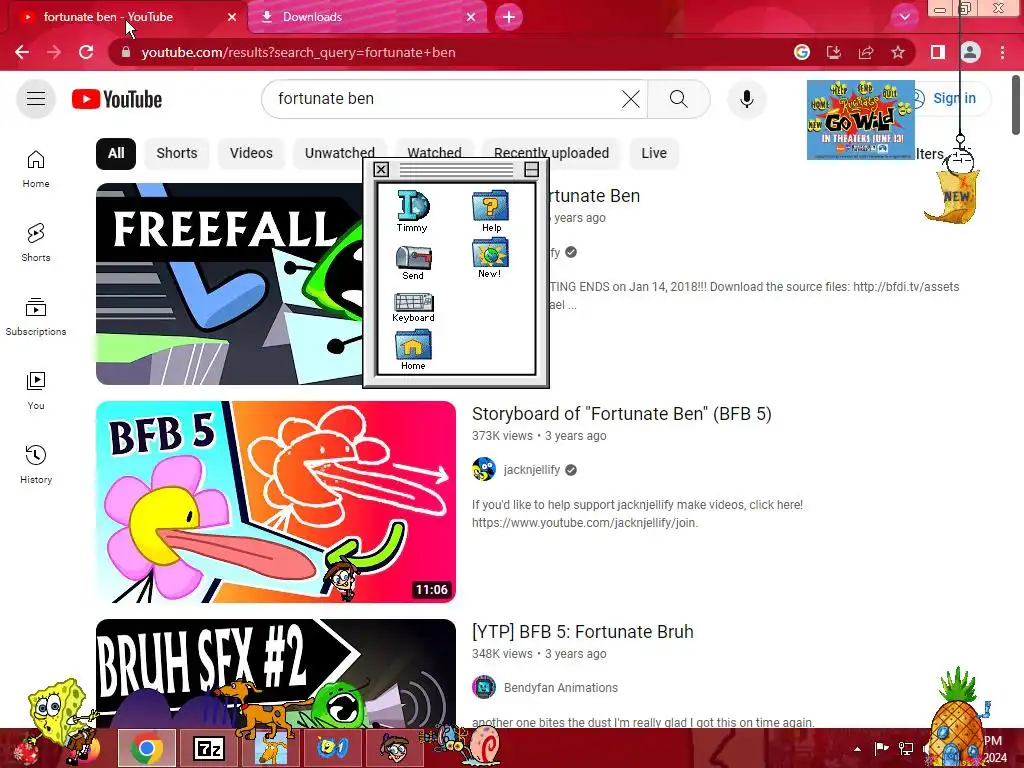
Task: Open a new browser tab with the plus button
Action: (509, 17)
